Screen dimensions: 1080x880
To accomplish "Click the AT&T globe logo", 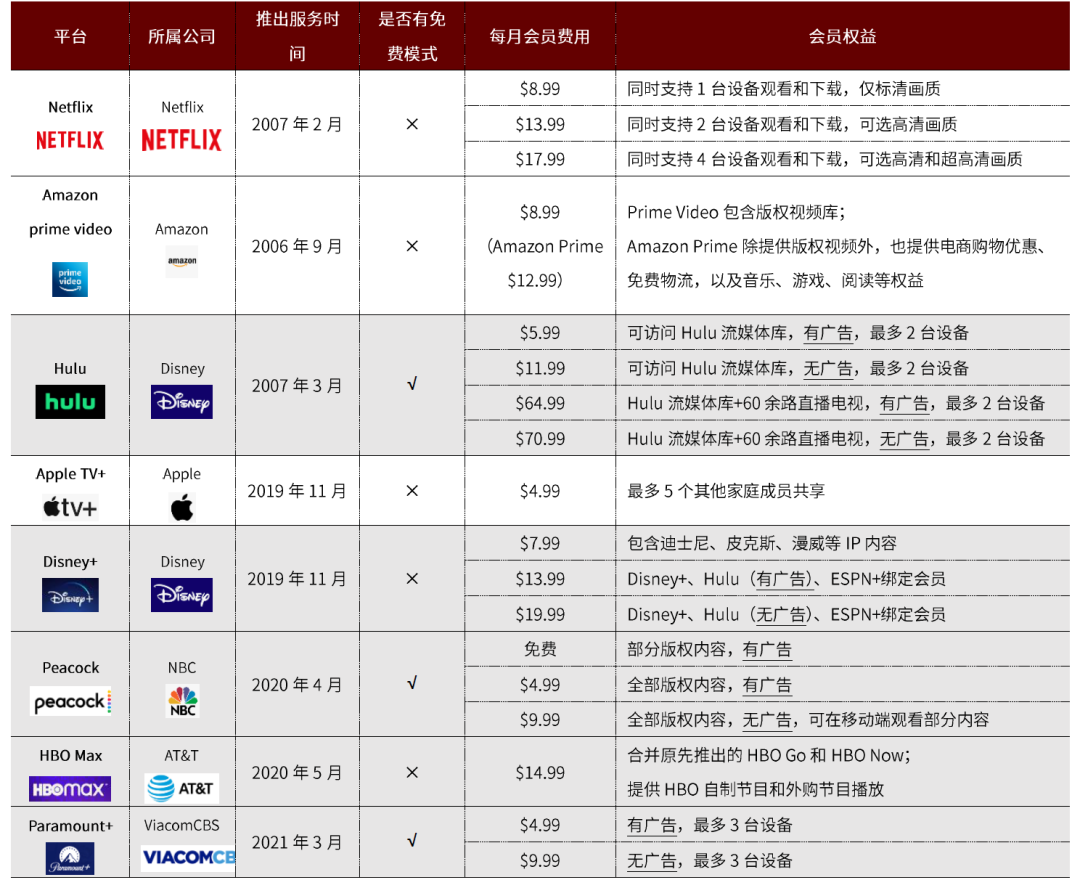I will click(182, 788).
